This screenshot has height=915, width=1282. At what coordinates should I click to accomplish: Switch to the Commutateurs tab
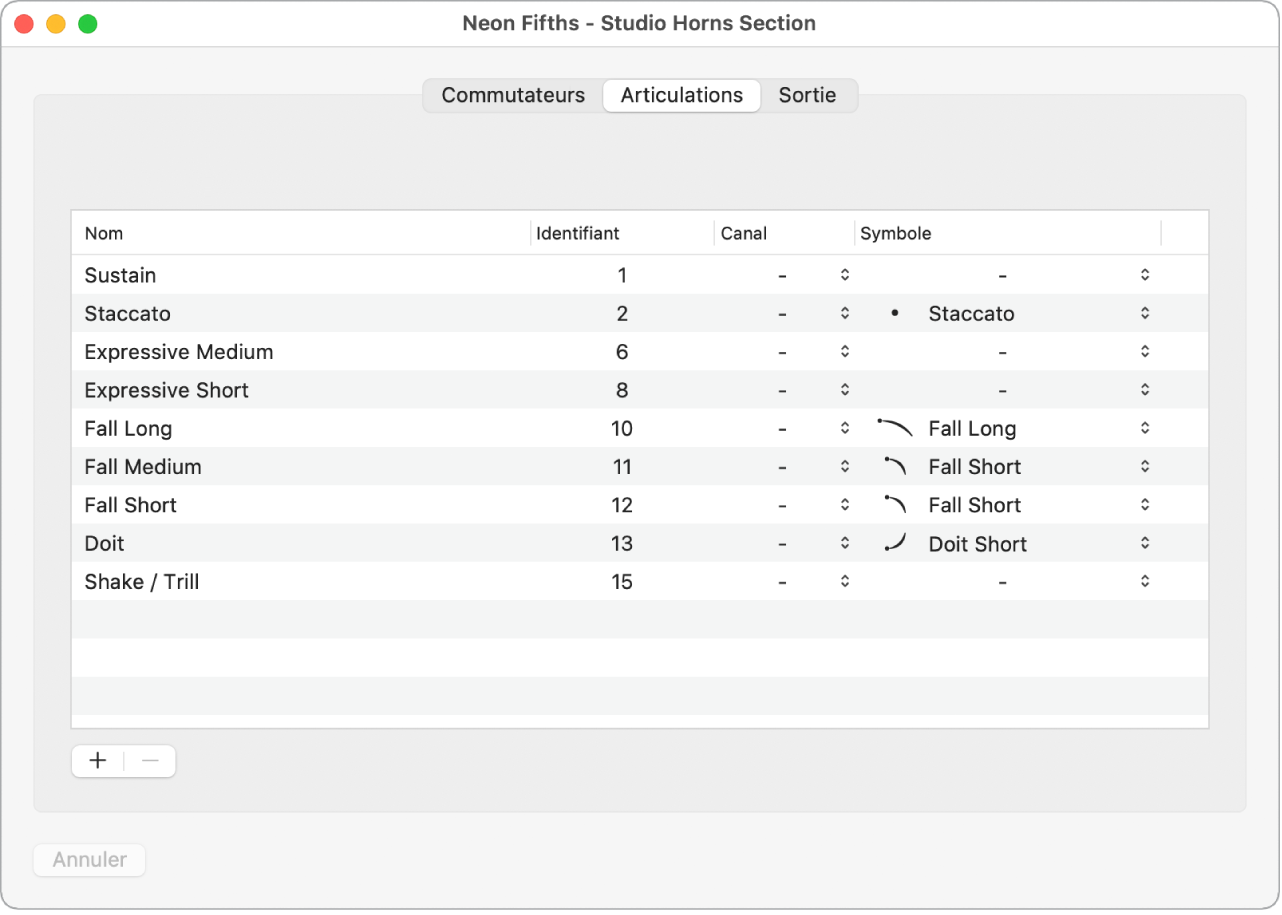coord(513,96)
